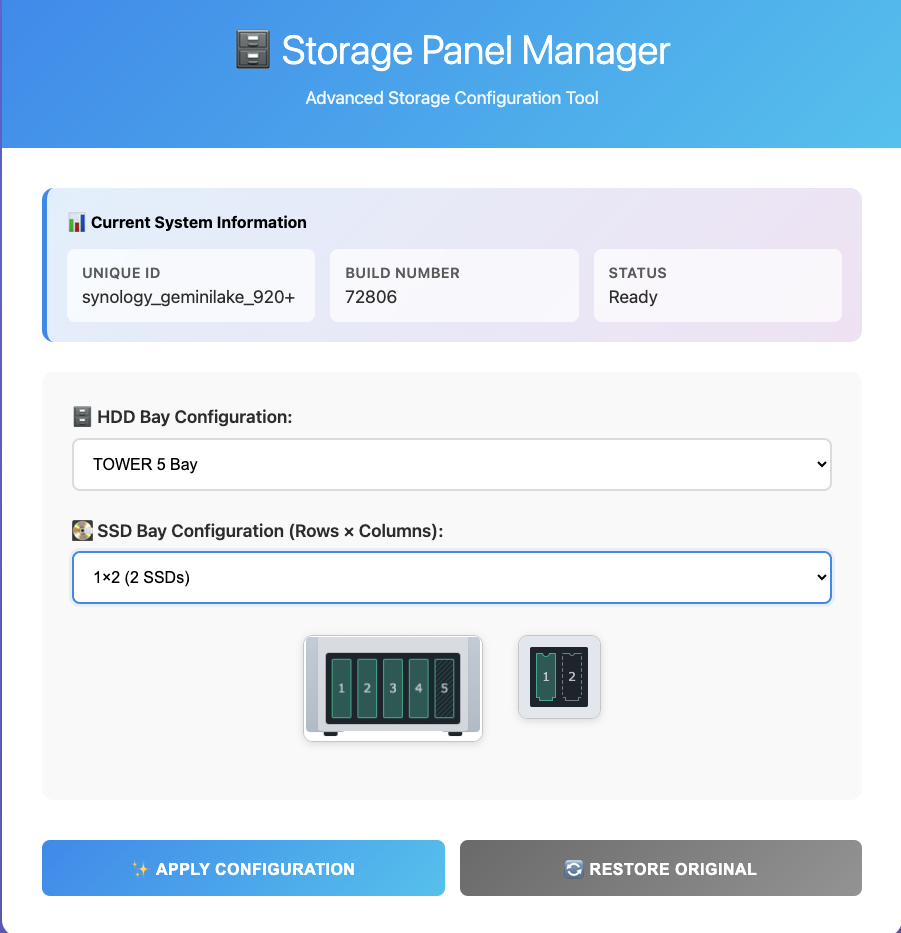Select hatched HDD bay 5 in the tower preview
Screen dimensions: 901x933
(x=444, y=688)
